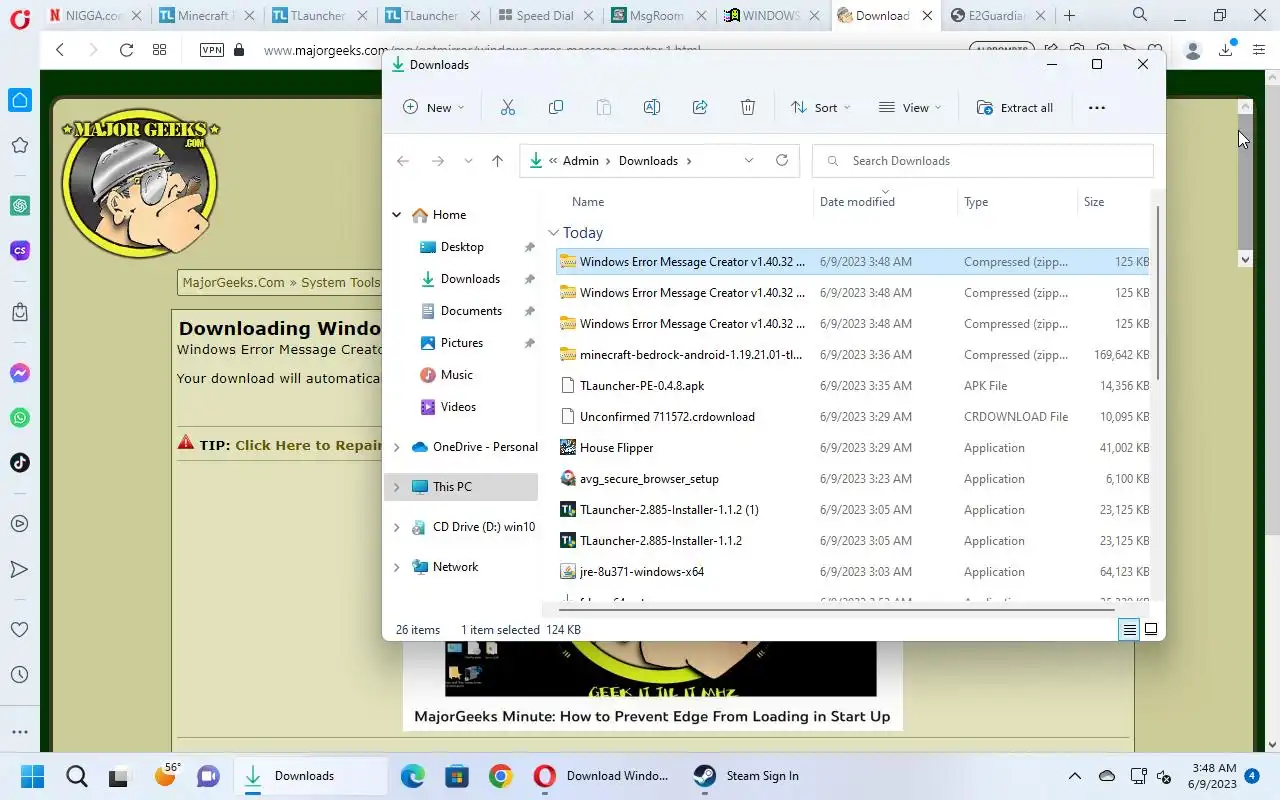Open recent locations chevron beside forward arrow
The height and width of the screenshot is (800, 1280).
point(468,161)
